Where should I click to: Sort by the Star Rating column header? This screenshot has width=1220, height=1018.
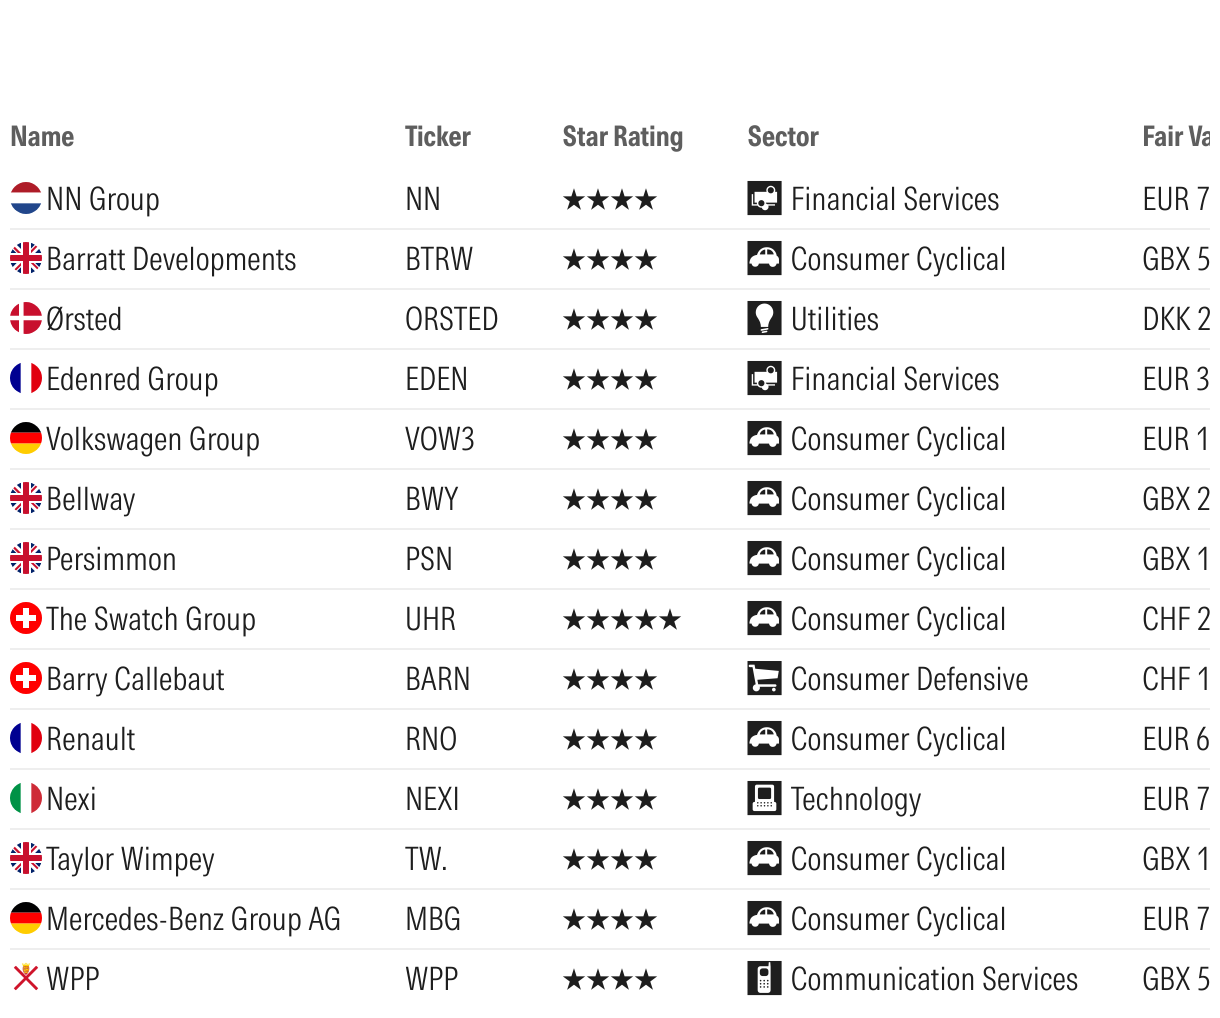[x=623, y=137]
